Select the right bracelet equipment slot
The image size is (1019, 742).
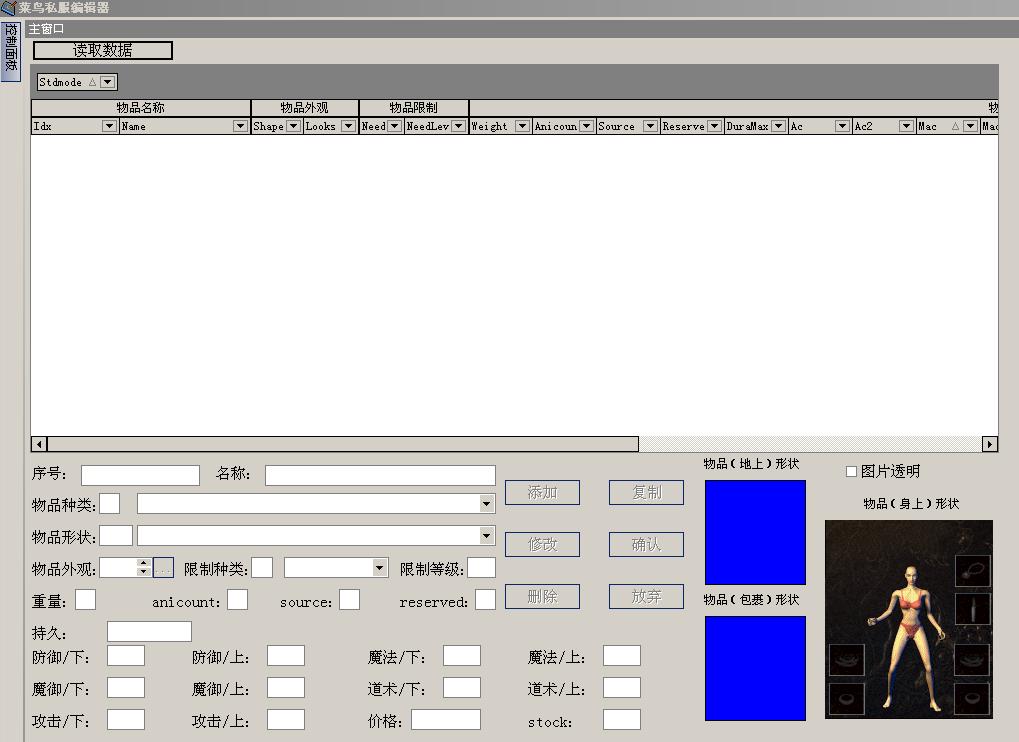pos(972,660)
